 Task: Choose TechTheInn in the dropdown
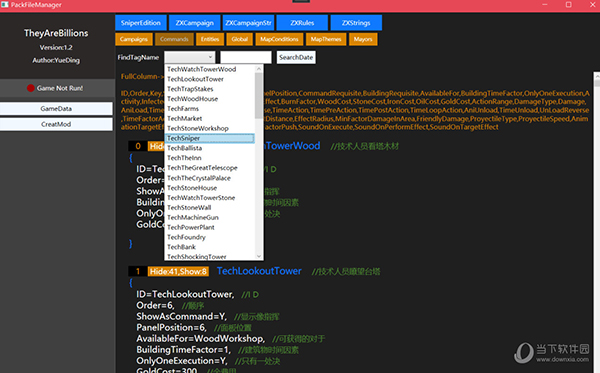coord(210,158)
